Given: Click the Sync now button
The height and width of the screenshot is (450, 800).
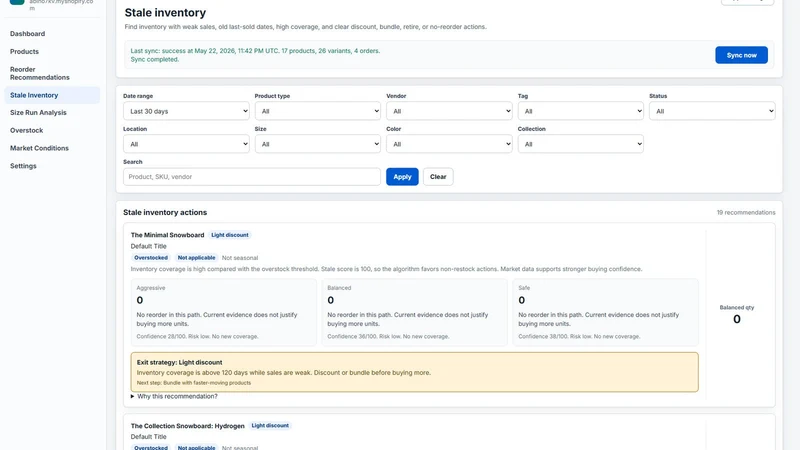Looking at the screenshot, I should click(x=741, y=55).
